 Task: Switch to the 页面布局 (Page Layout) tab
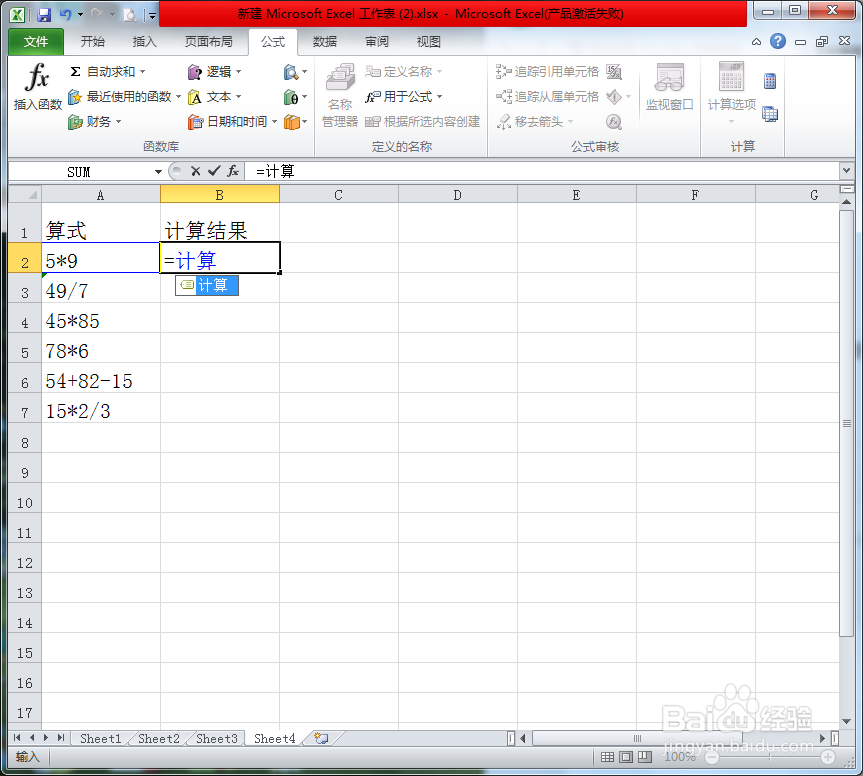tap(209, 42)
